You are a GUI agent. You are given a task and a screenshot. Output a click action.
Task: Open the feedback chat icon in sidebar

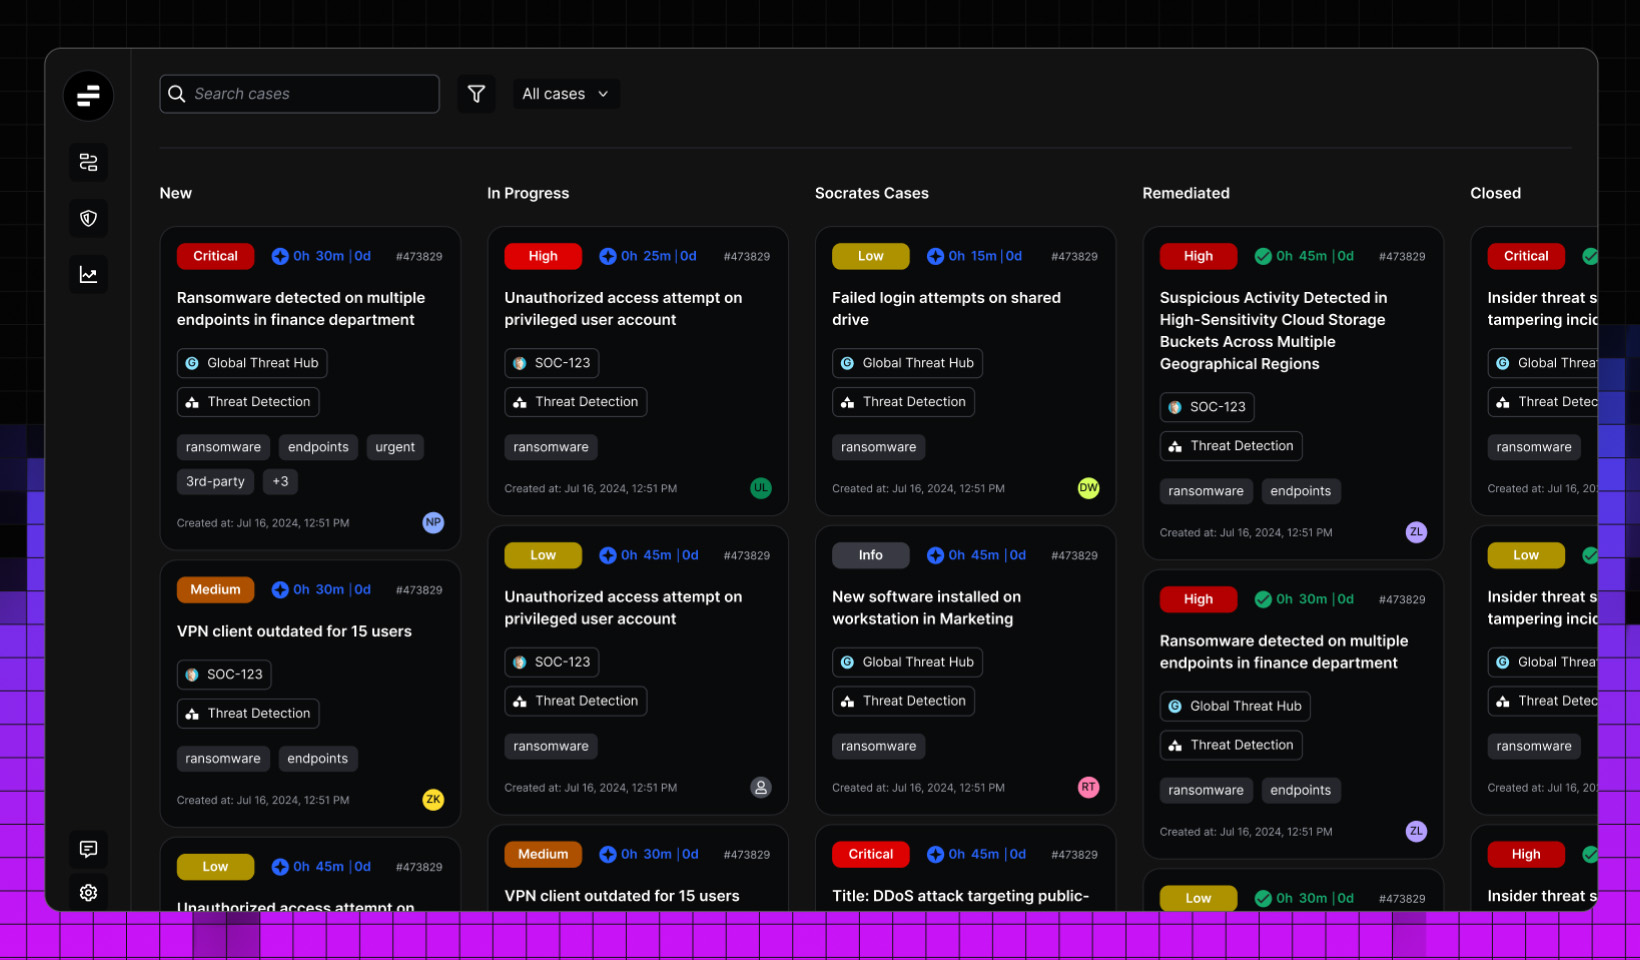tap(88, 849)
